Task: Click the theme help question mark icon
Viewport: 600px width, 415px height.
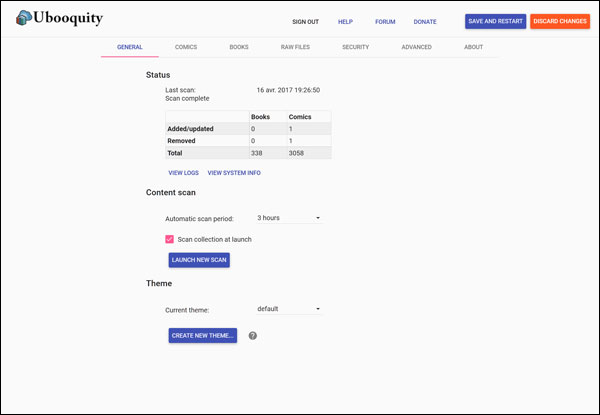Action: click(x=253, y=335)
